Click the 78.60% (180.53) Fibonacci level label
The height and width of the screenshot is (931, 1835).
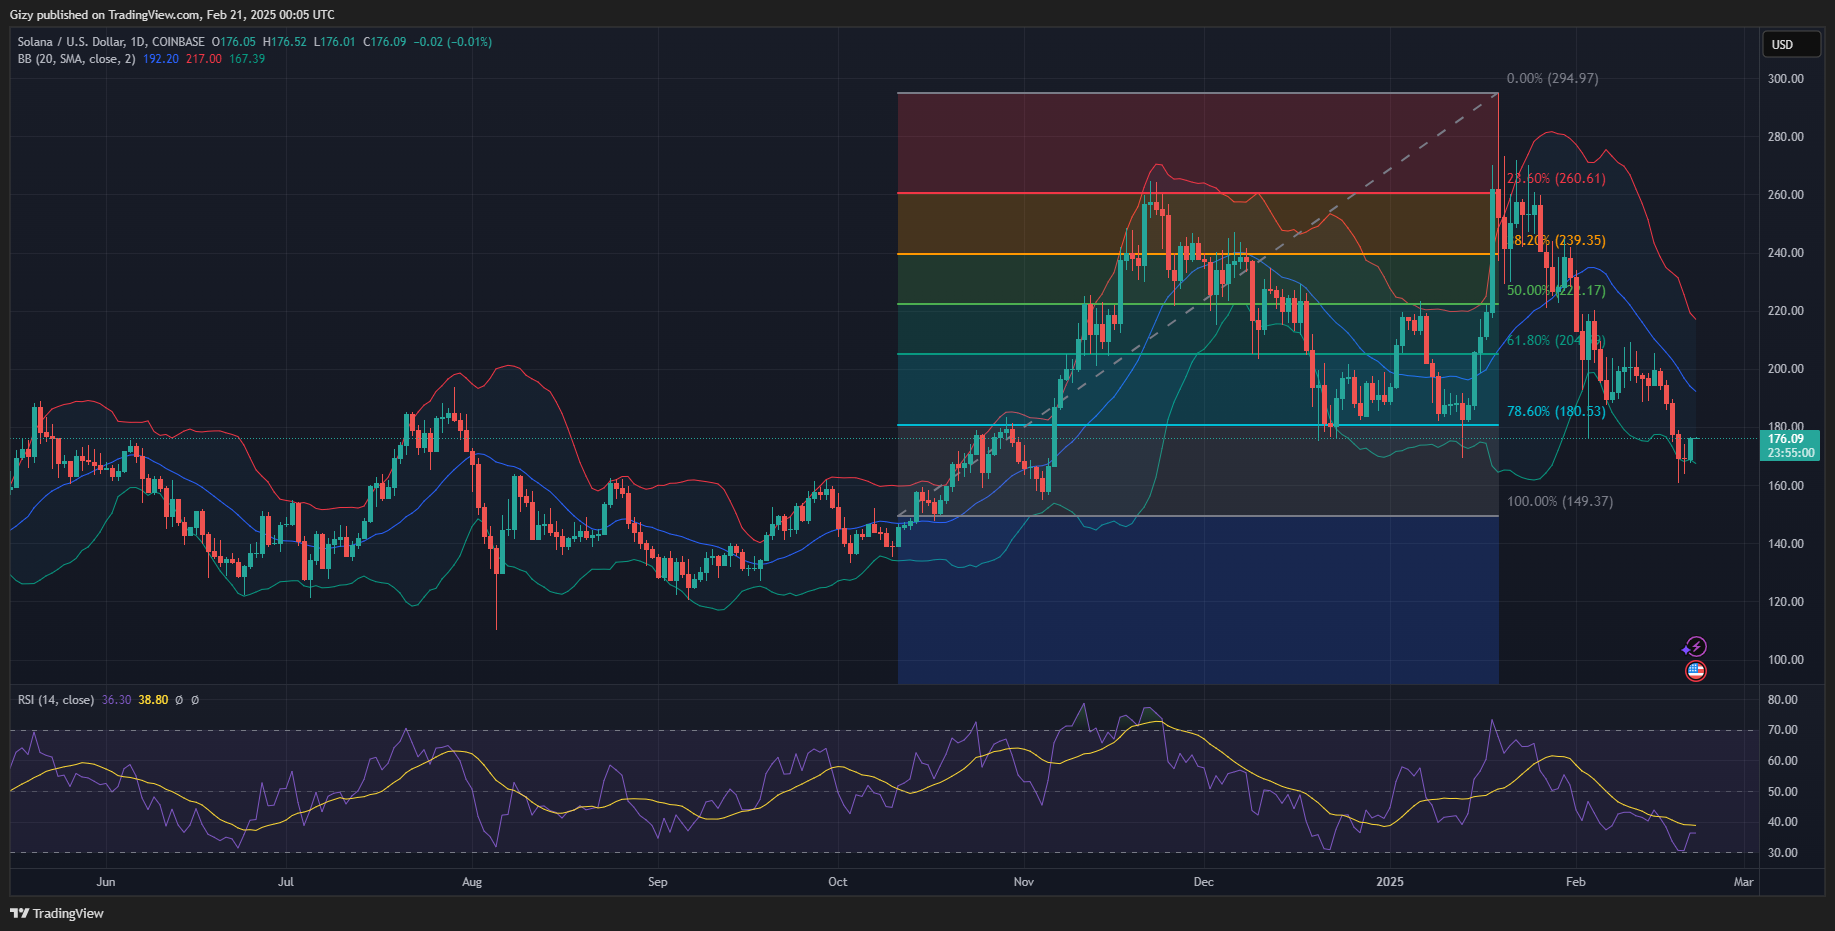1555,411
